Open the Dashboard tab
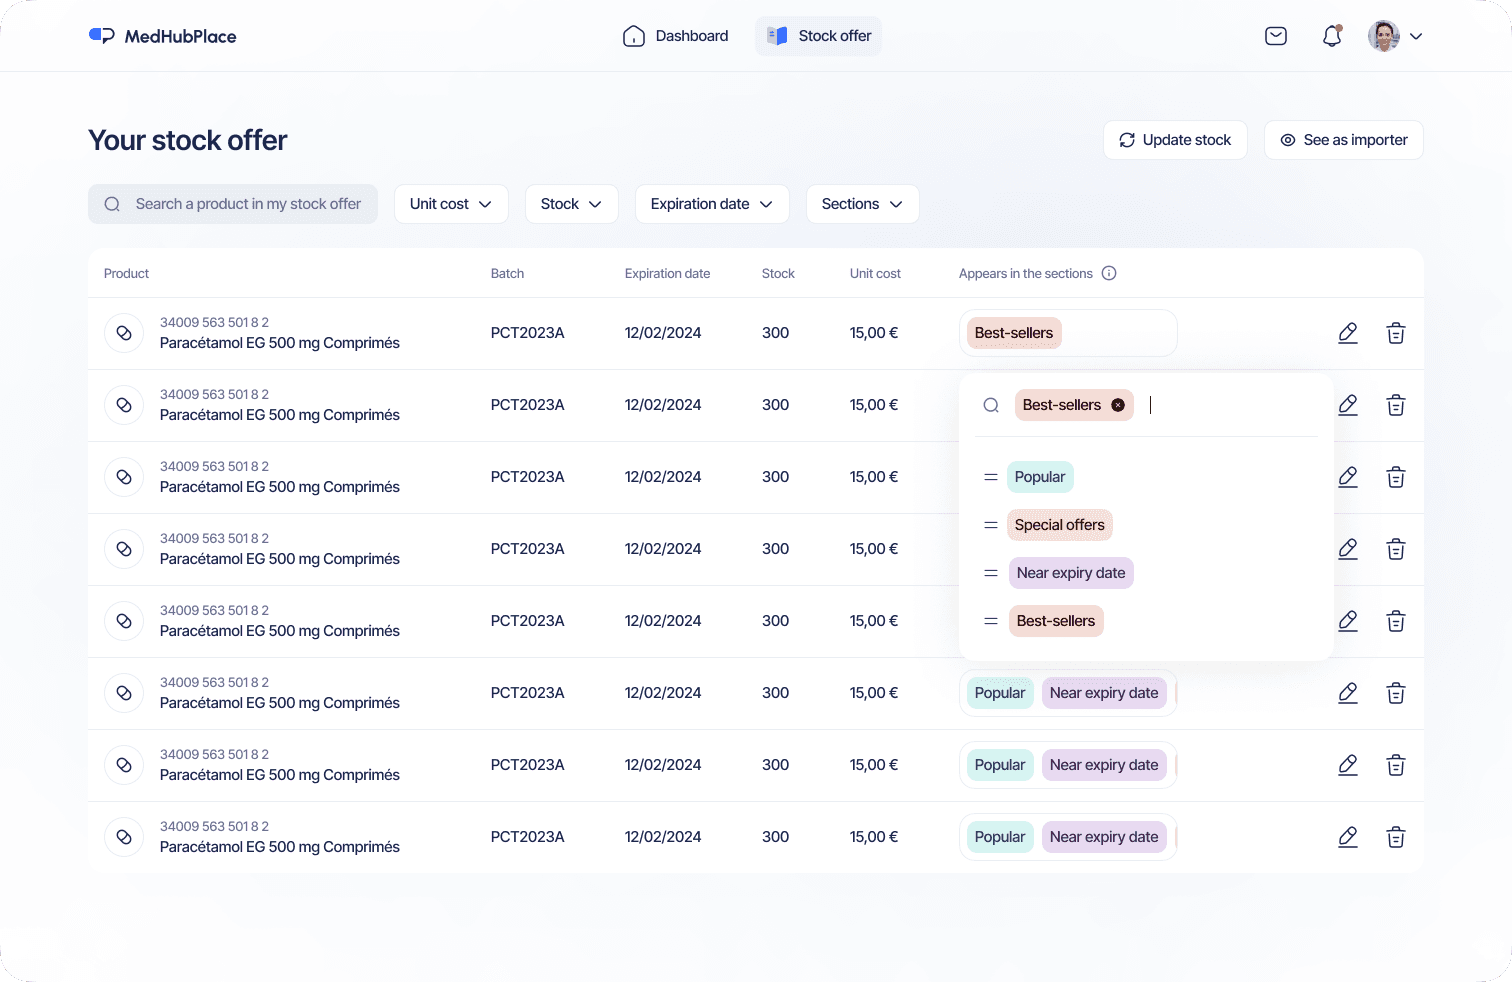1512x982 pixels. point(676,36)
